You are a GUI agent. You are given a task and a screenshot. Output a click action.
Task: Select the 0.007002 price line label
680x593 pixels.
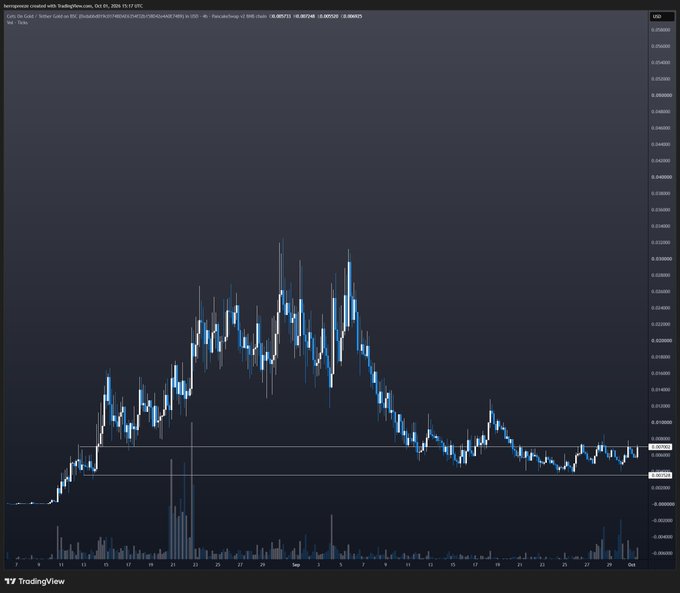point(660,446)
